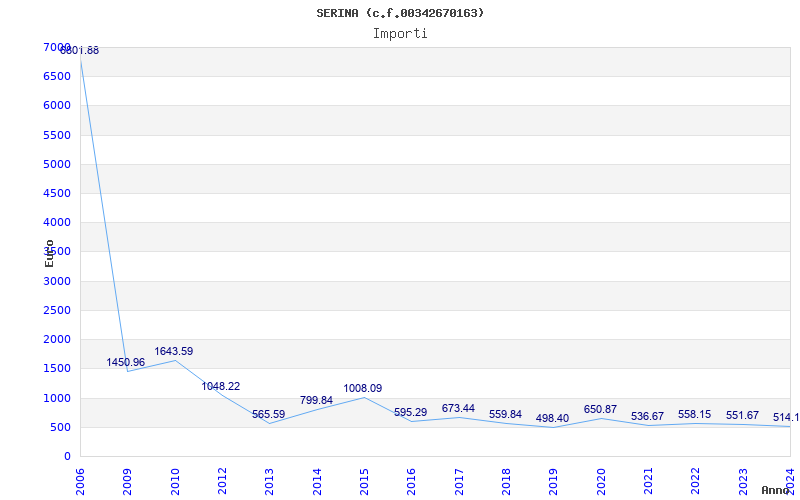Select the 551.67 value label

point(742,415)
